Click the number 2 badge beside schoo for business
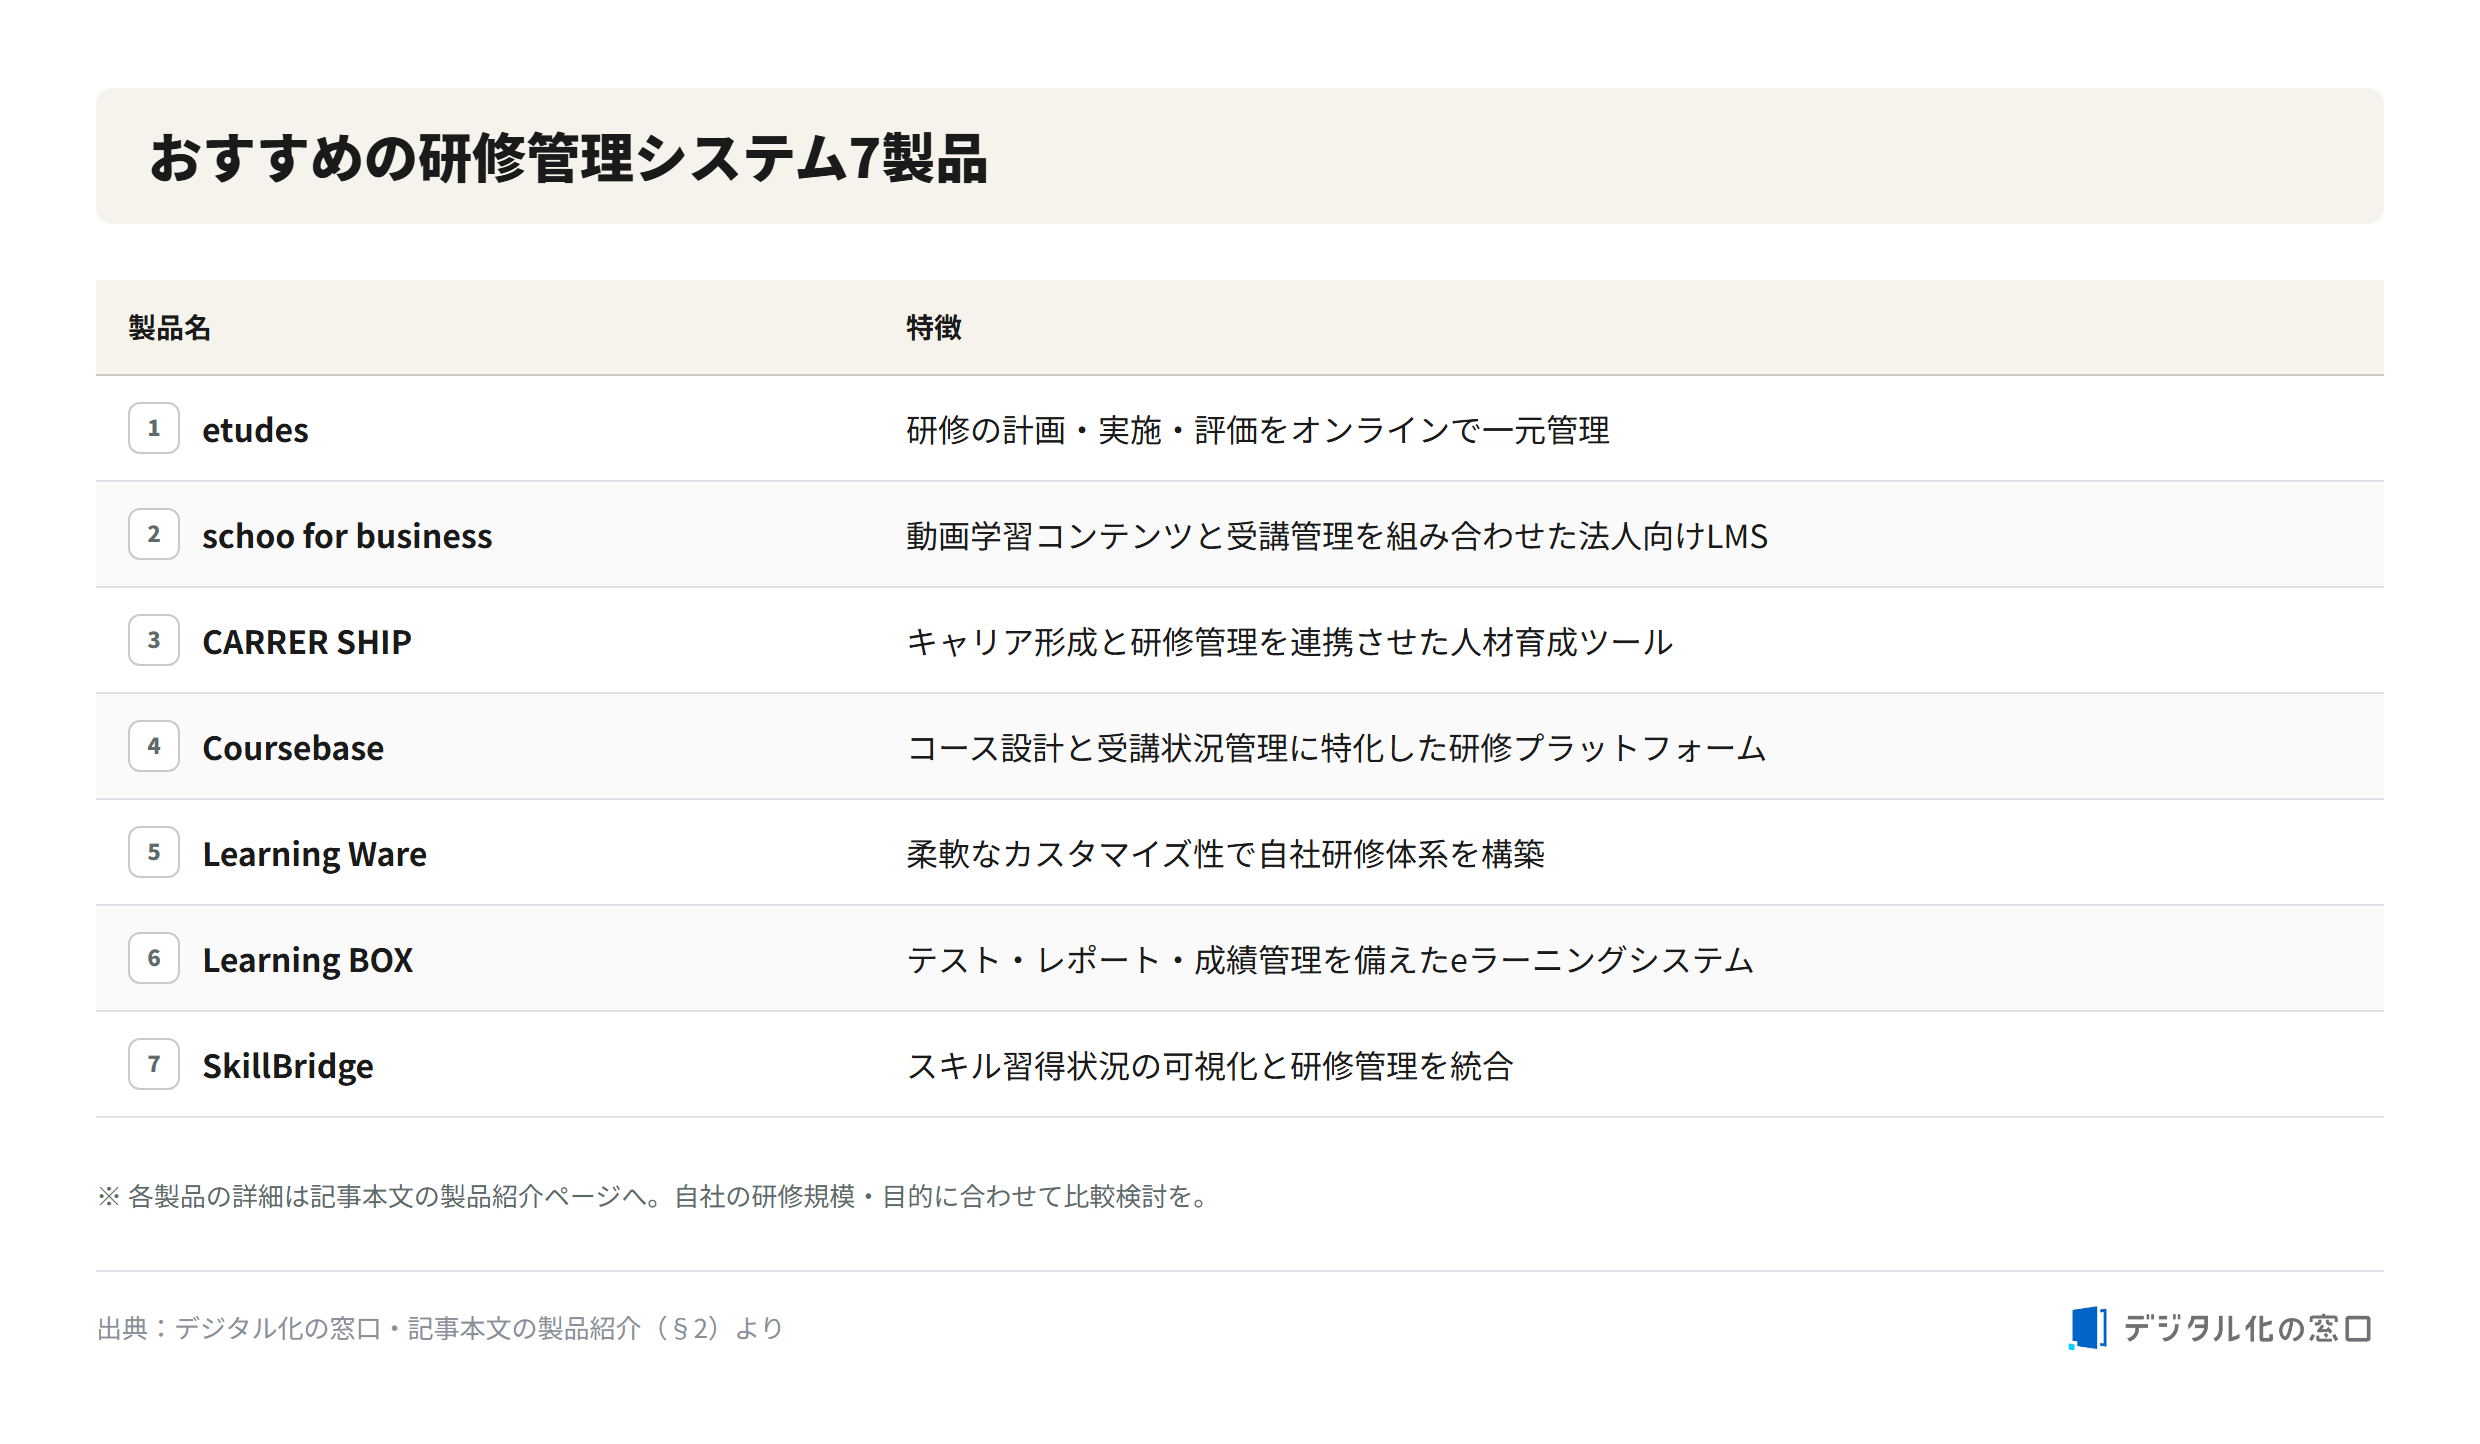The height and width of the screenshot is (1444, 2480). point(154,534)
